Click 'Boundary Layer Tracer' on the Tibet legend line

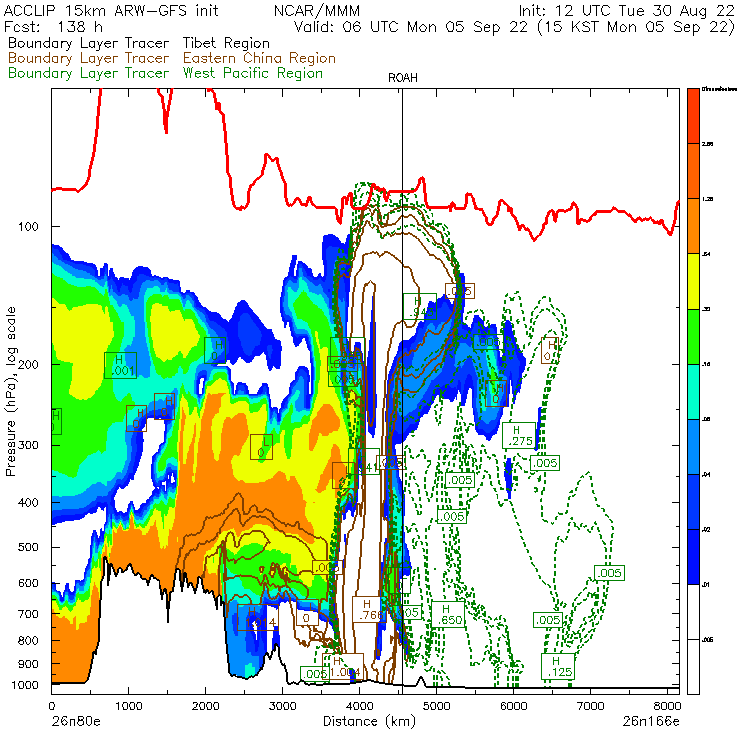pyautogui.click(x=89, y=43)
